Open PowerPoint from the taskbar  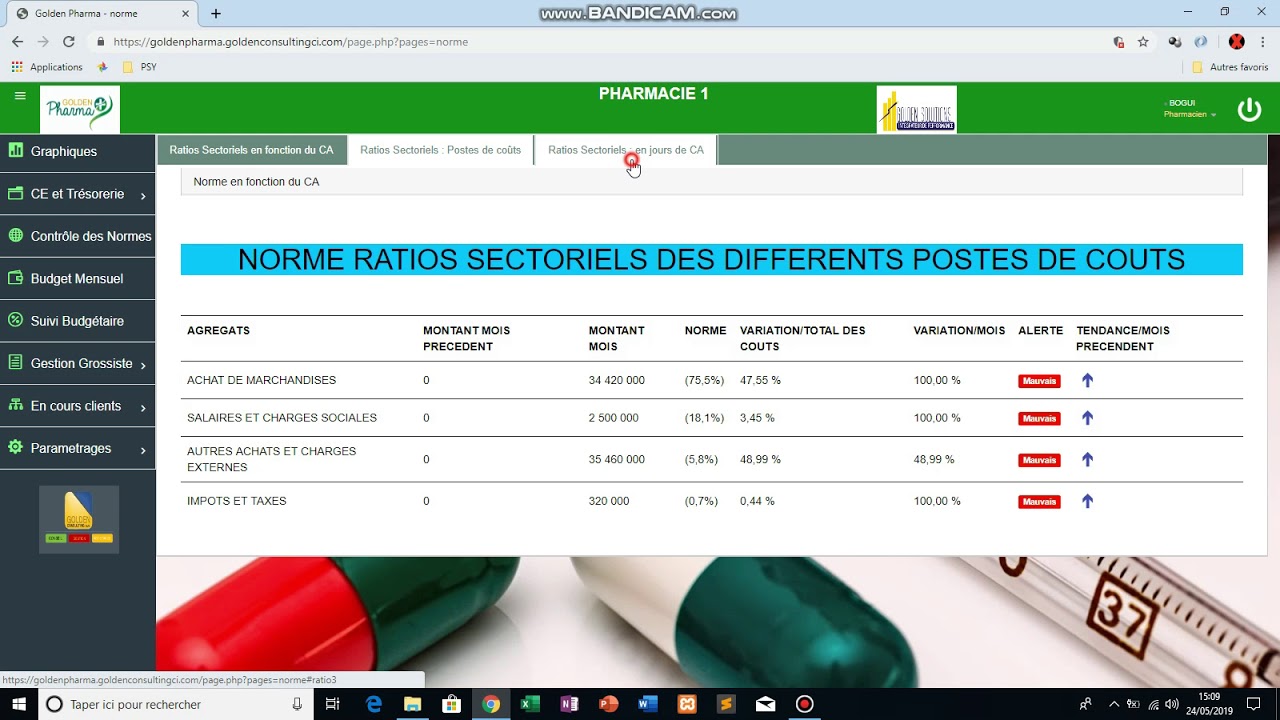(608, 704)
